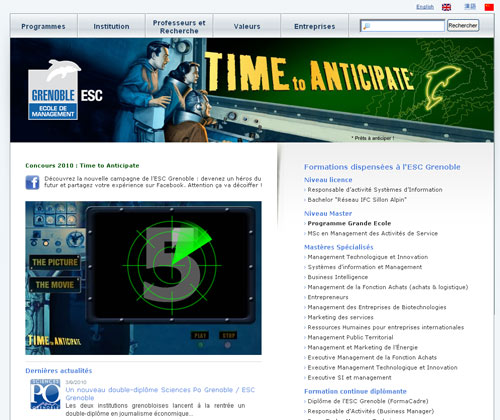Open Concours 2010 : Time to Anticipate heading
This screenshot has width=500, height=420.
(82, 166)
